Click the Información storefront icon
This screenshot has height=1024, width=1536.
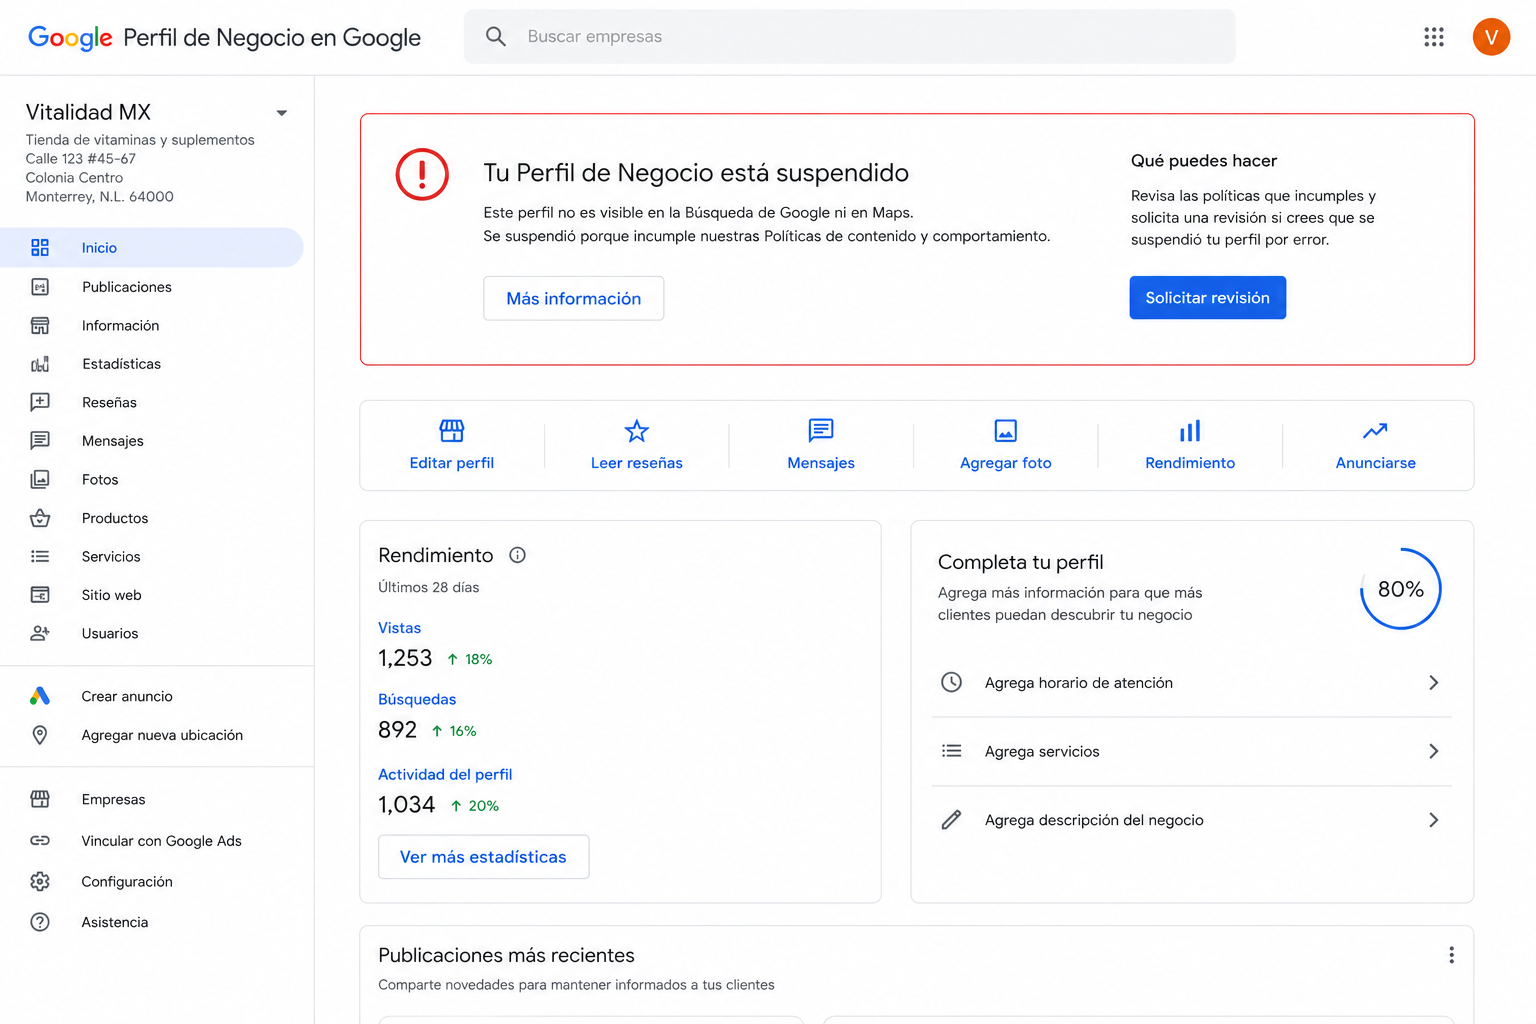(x=40, y=326)
